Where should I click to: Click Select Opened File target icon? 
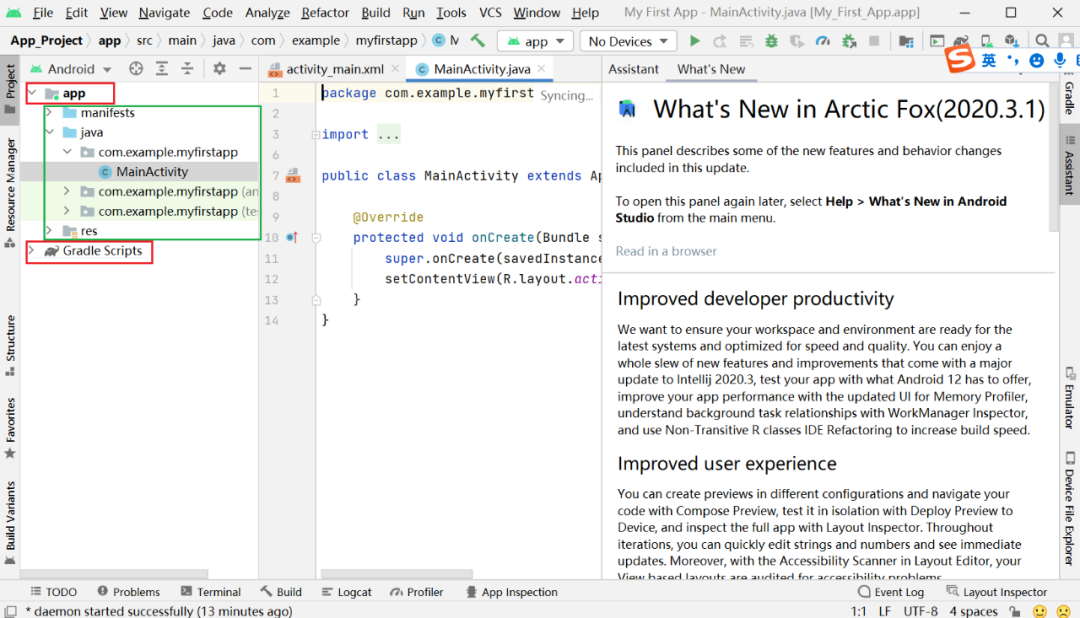pyautogui.click(x=136, y=68)
